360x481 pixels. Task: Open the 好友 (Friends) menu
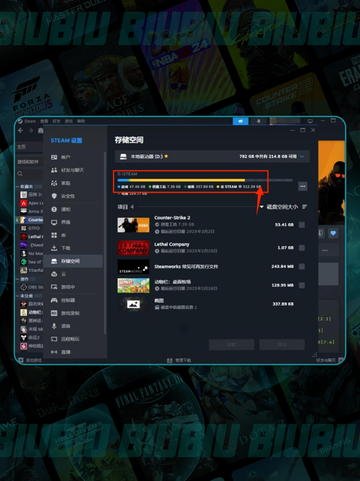[x=56, y=121]
